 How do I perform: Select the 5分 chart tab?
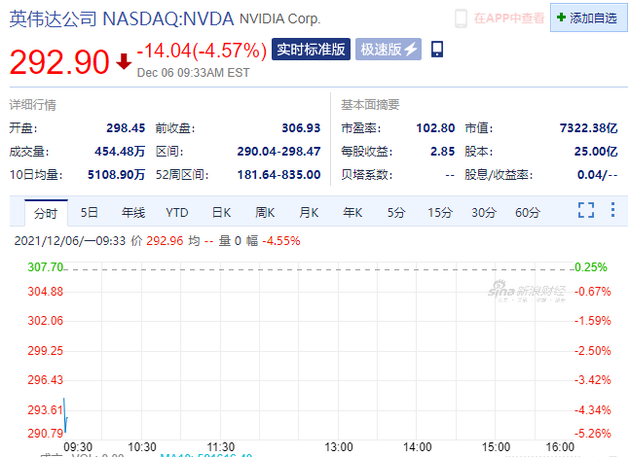coord(396,212)
